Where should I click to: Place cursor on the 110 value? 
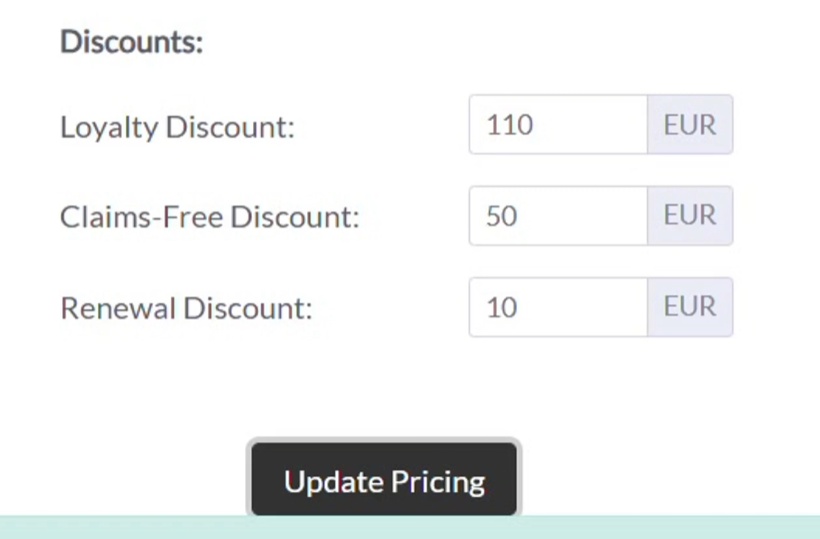[510, 125]
